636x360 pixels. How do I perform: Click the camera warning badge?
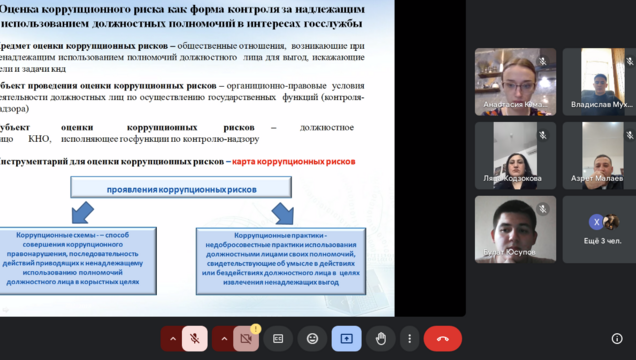tap(255, 329)
